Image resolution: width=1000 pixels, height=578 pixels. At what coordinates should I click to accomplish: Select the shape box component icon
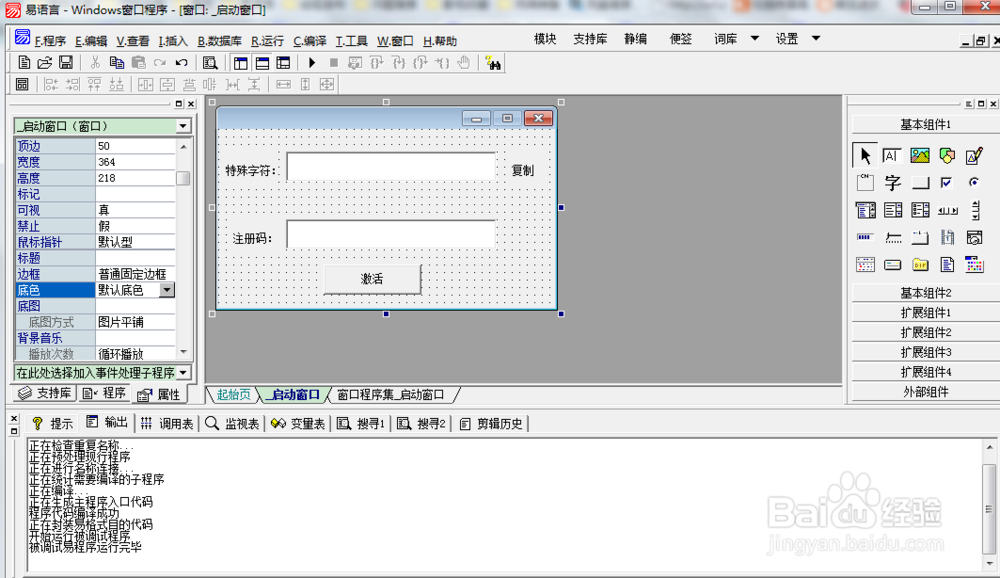point(947,155)
